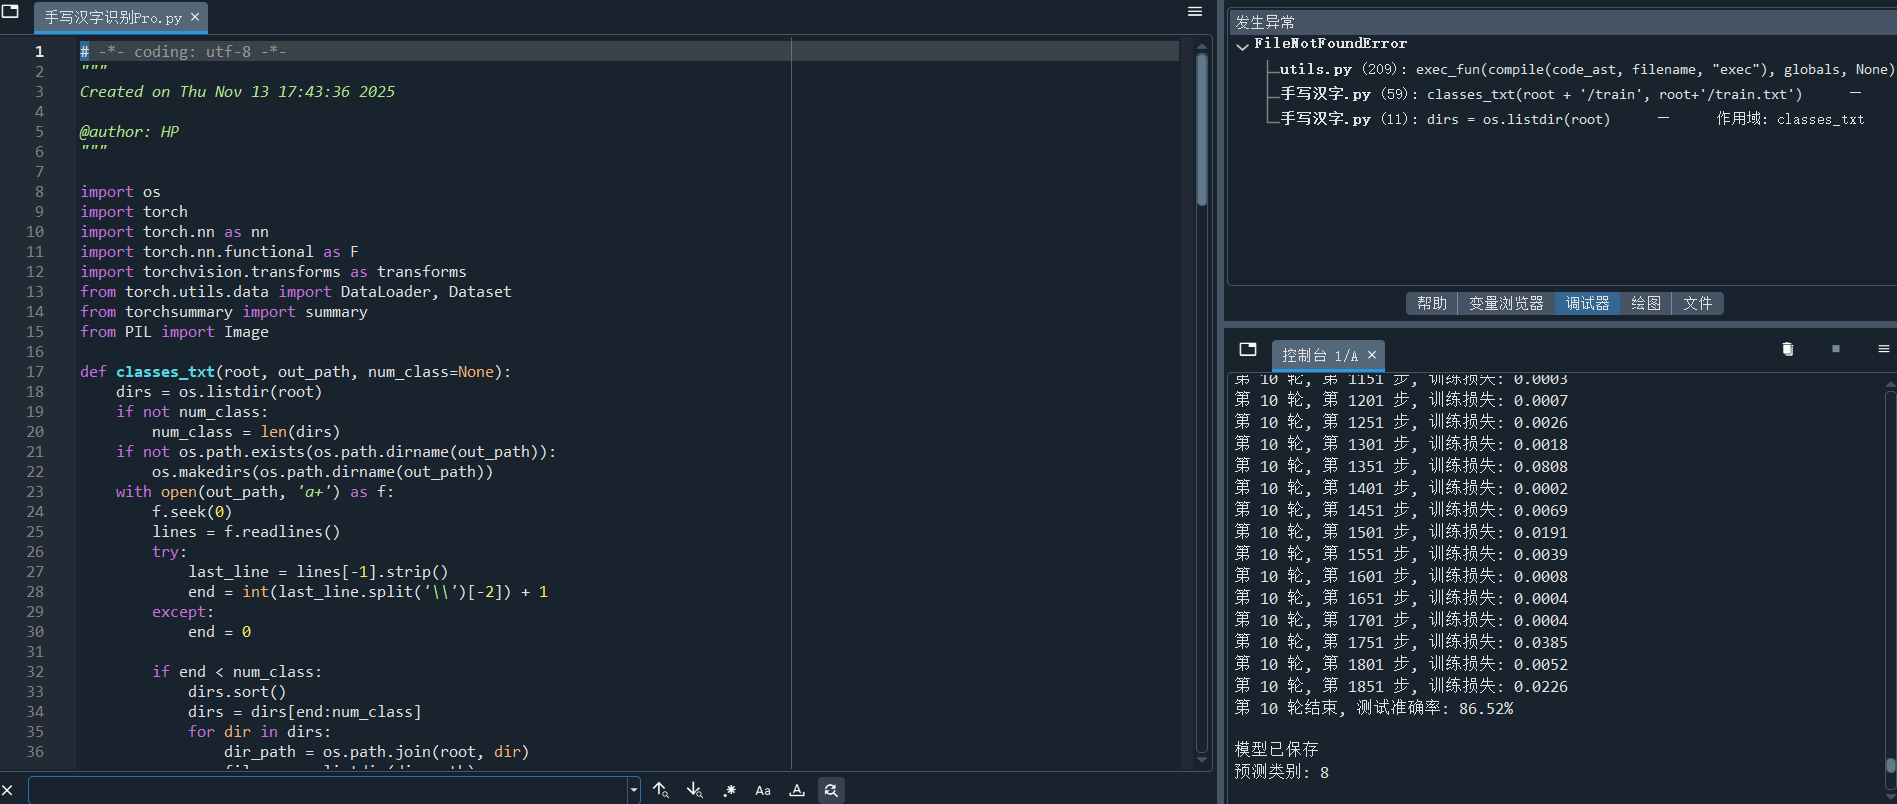Switch to the 调试器 pane tab
This screenshot has width=1897, height=804.
[1587, 303]
